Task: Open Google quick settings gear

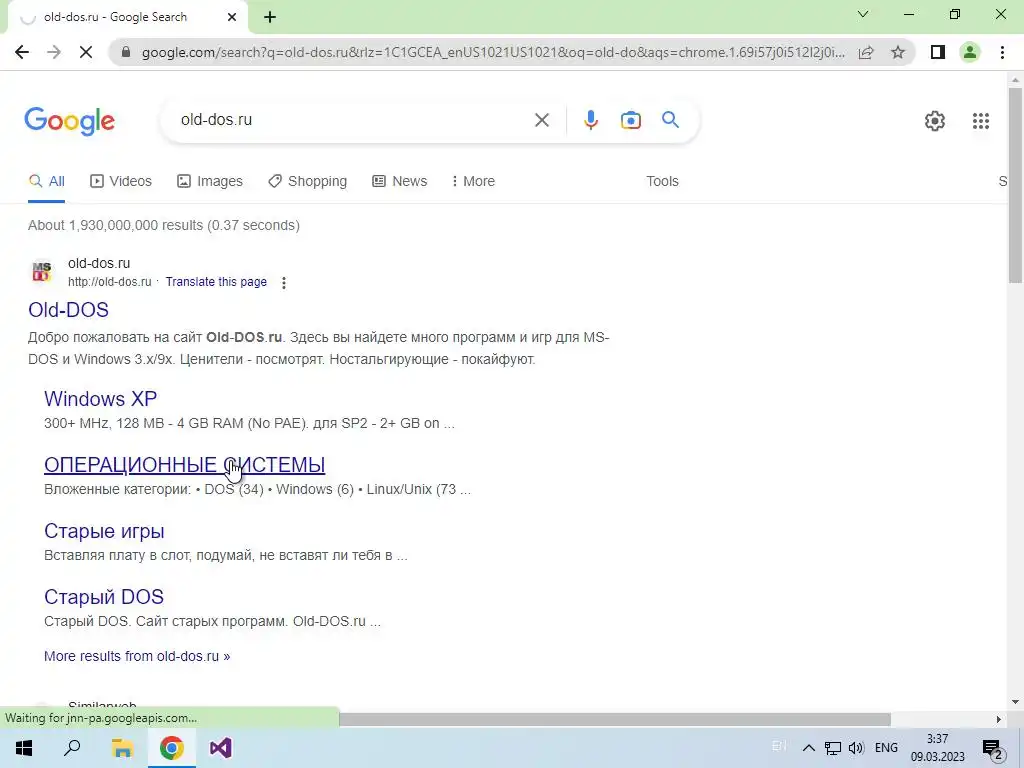Action: pyautogui.click(x=935, y=121)
